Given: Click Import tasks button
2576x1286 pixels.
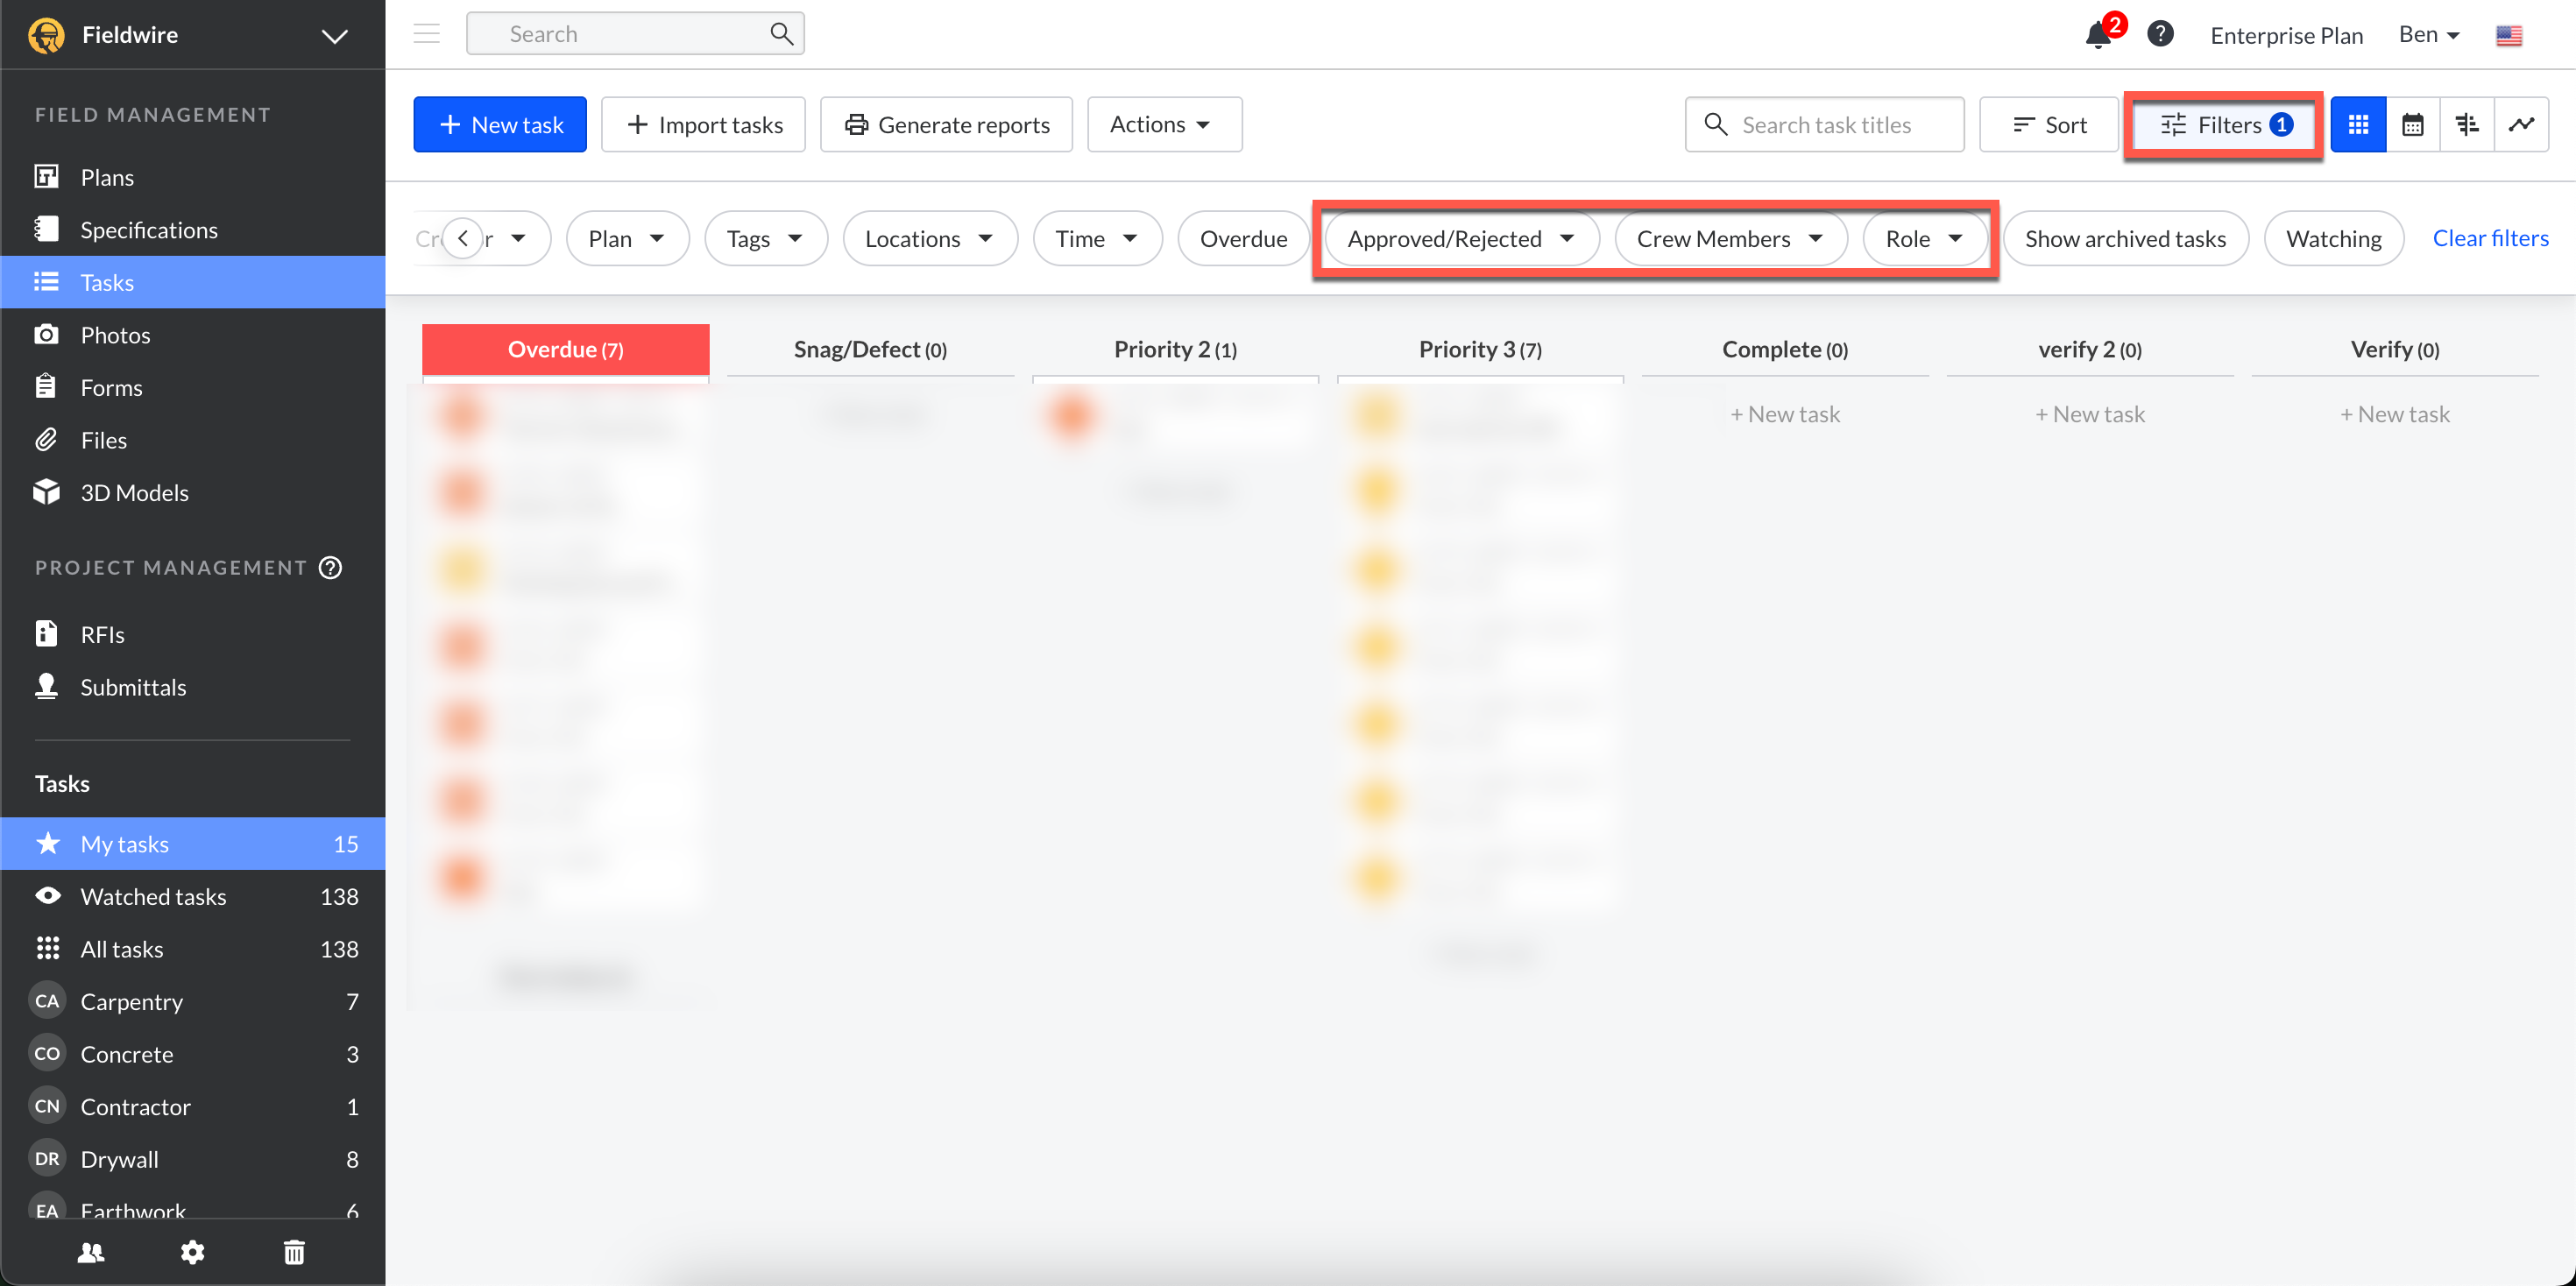Looking at the screenshot, I should (x=703, y=125).
